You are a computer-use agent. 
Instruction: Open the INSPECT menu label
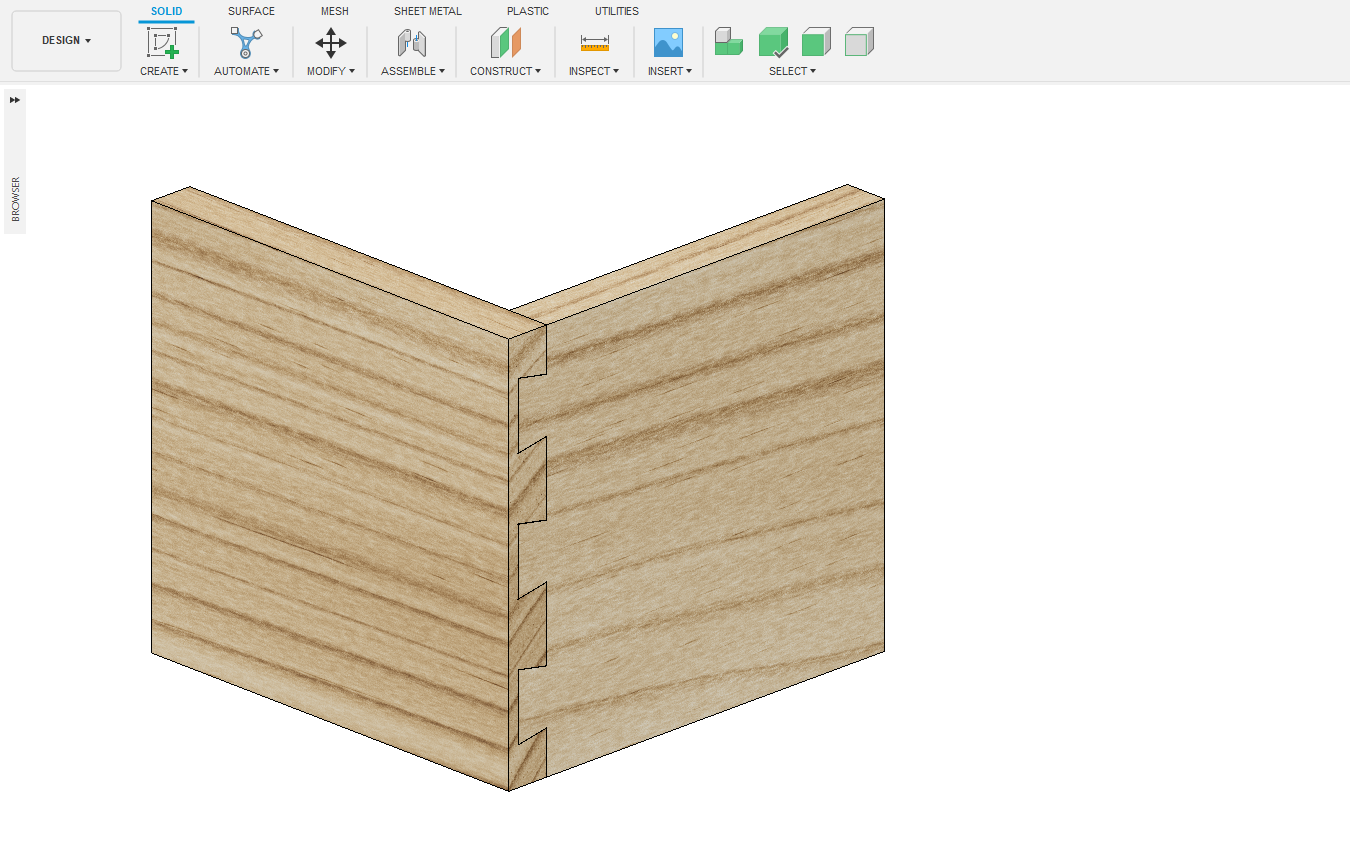pyautogui.click(x=593, y=71)
